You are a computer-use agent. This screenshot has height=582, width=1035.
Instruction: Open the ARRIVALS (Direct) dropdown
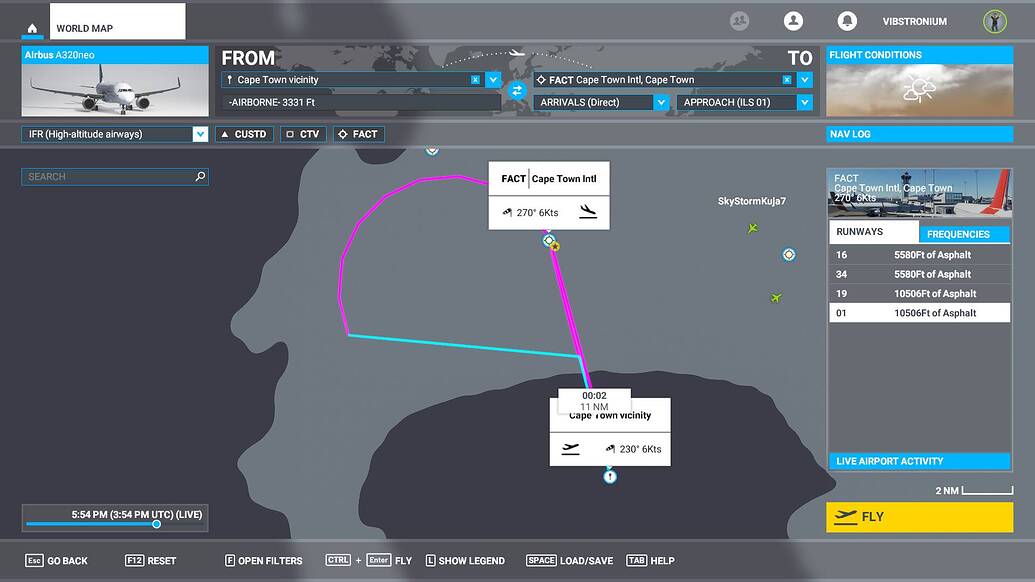pyautogui.click(x=662, y=101)
